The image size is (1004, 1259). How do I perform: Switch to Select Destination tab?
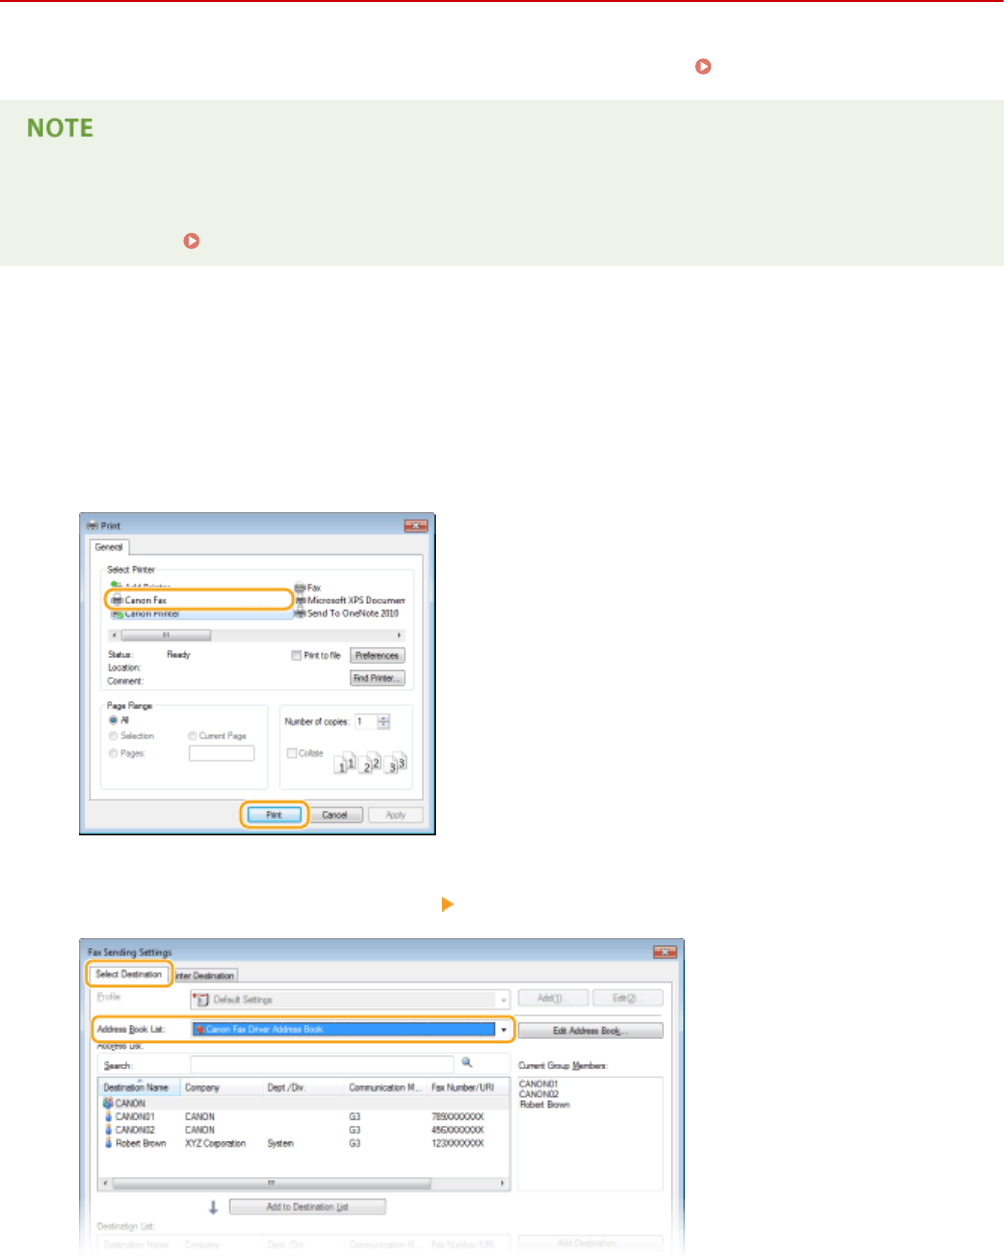pyautogui.click(x=129, y=974)
